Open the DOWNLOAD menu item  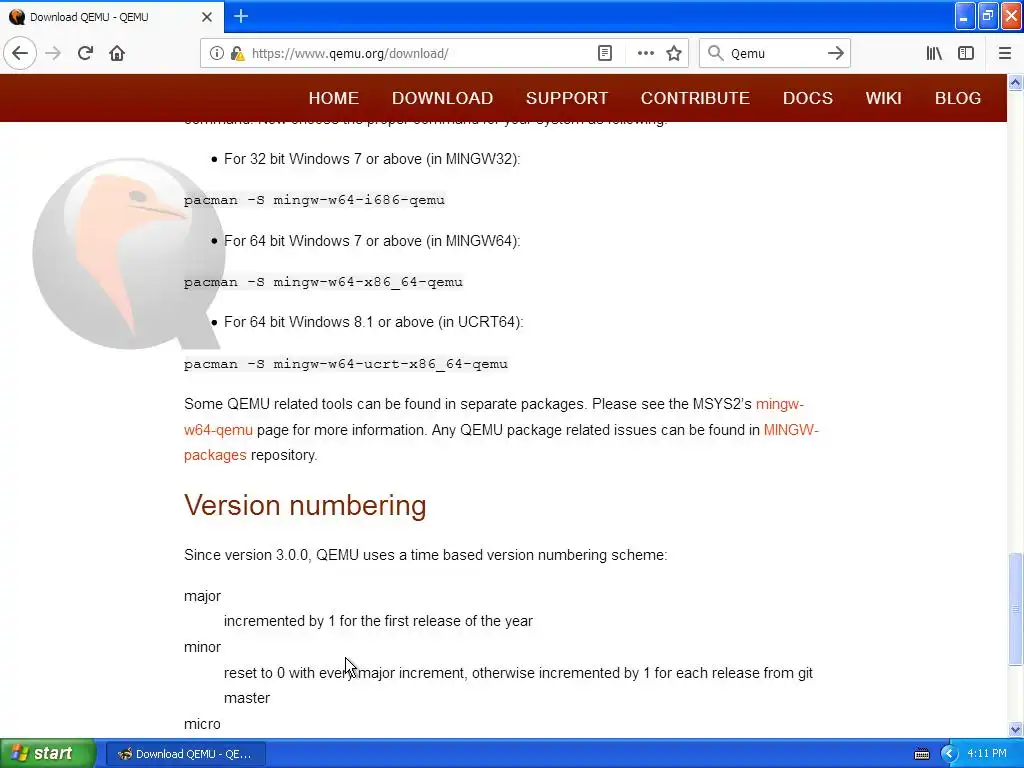pos(442,98)
